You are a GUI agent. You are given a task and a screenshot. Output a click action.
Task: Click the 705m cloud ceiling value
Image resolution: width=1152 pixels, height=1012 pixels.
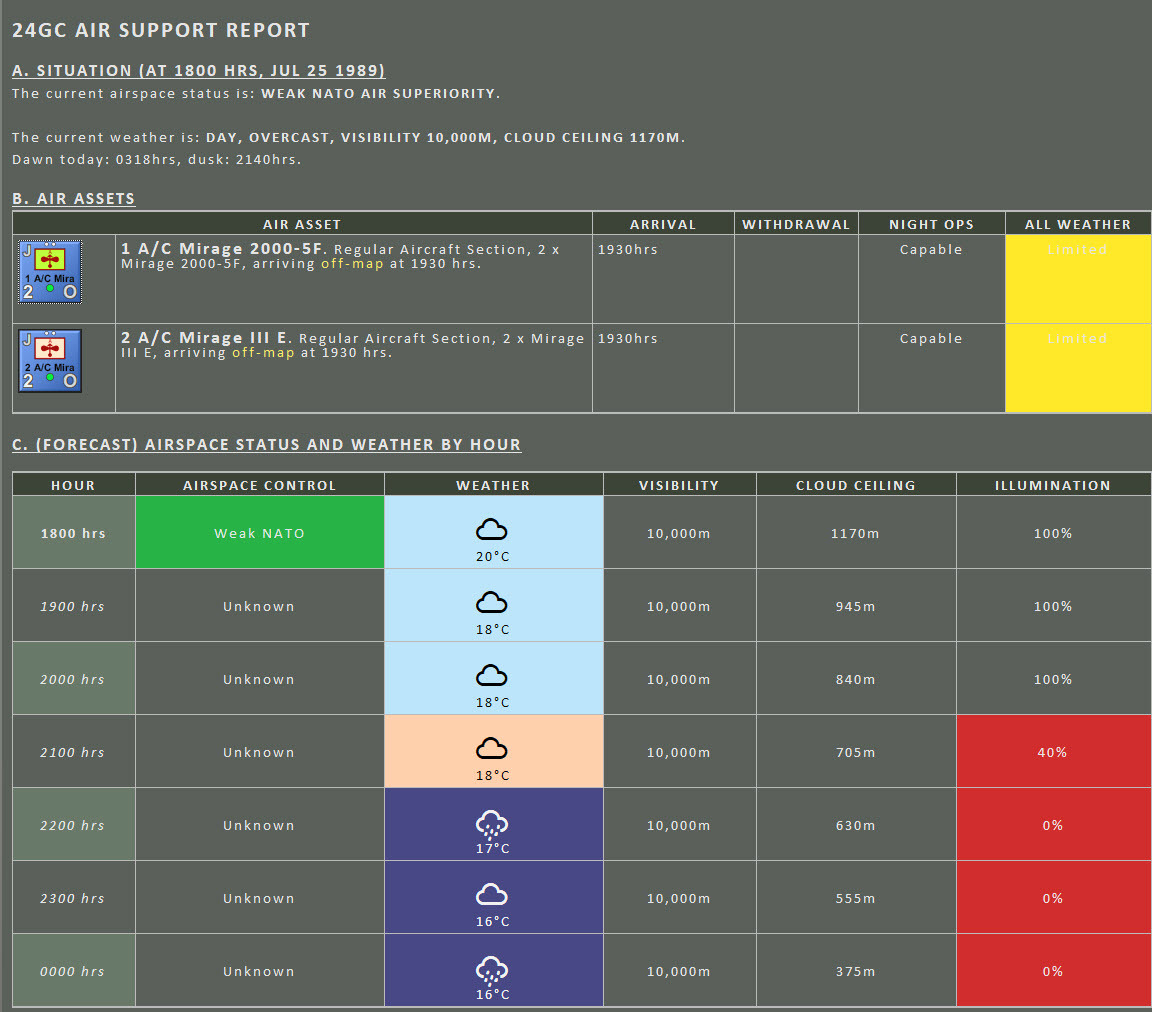tap(855, 753)
